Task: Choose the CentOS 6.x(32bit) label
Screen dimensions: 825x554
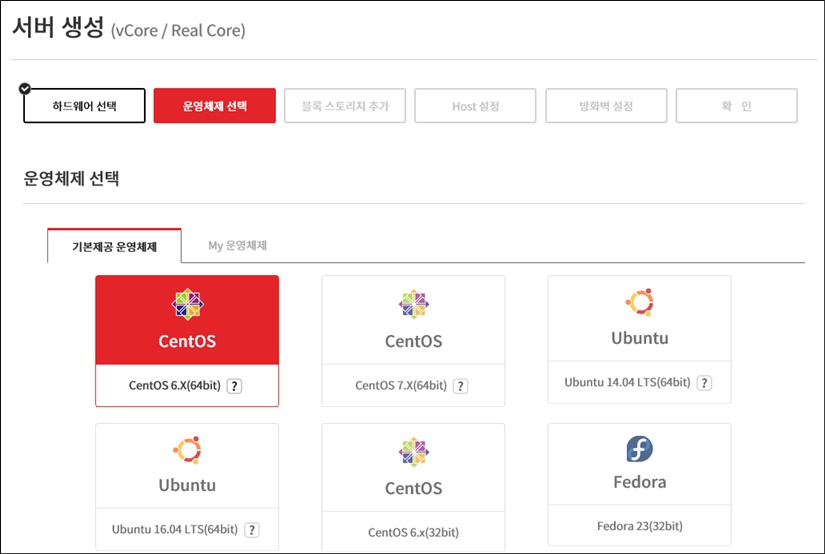Action: (x=414, y=532)
